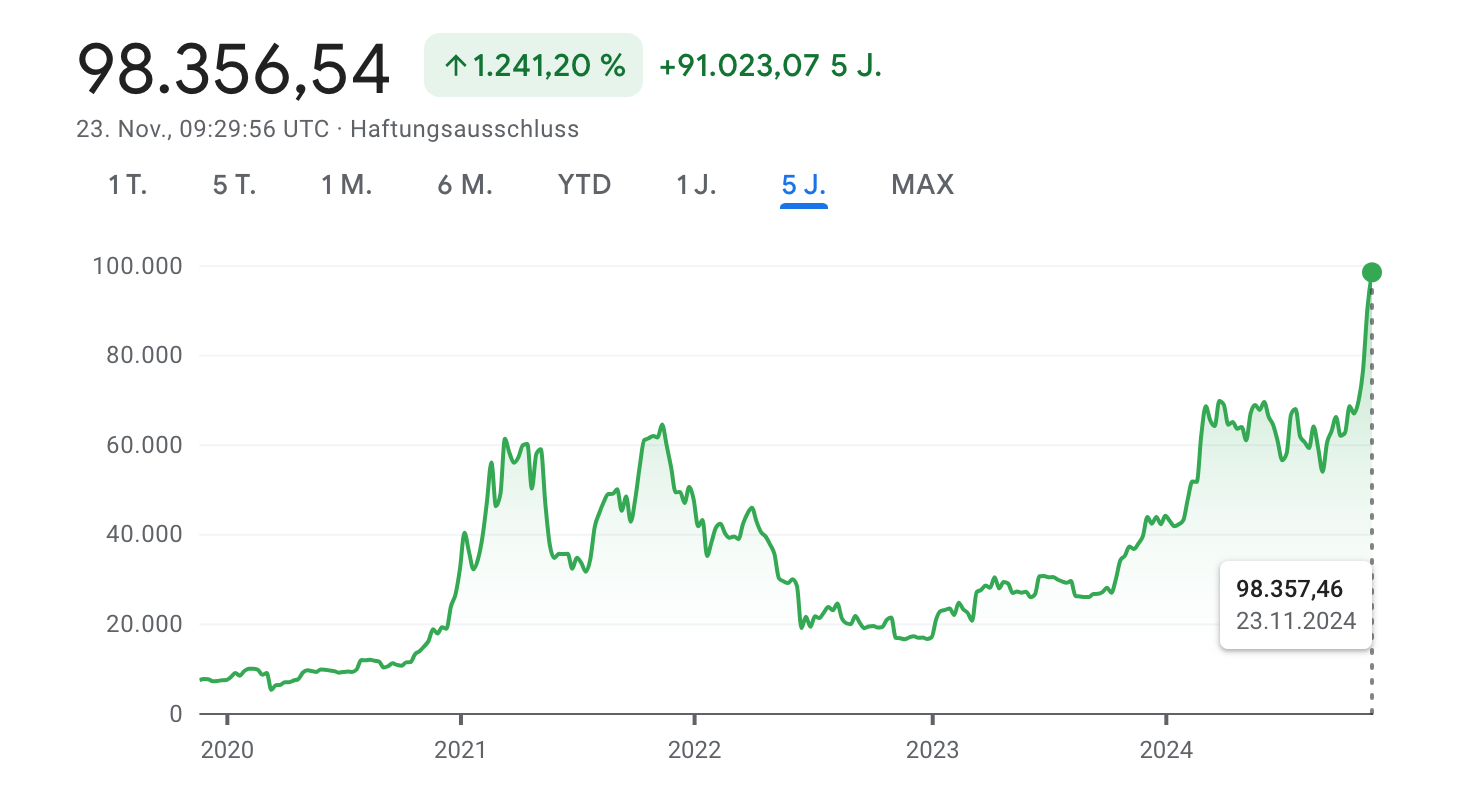Select the YTD range tab
Screen dimensions: 1472x802
click(x=585, y=185)
